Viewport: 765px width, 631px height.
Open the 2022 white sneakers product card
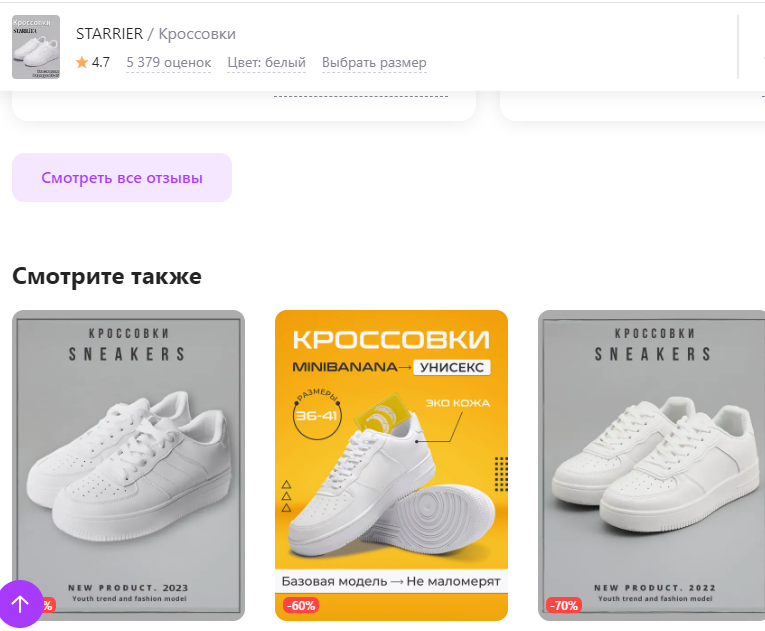click(651, 465)
